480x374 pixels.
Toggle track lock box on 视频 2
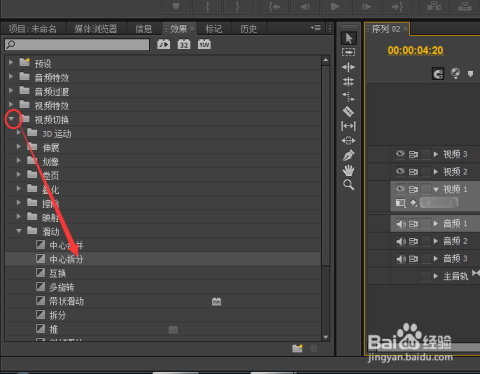(x=426, y=172)
